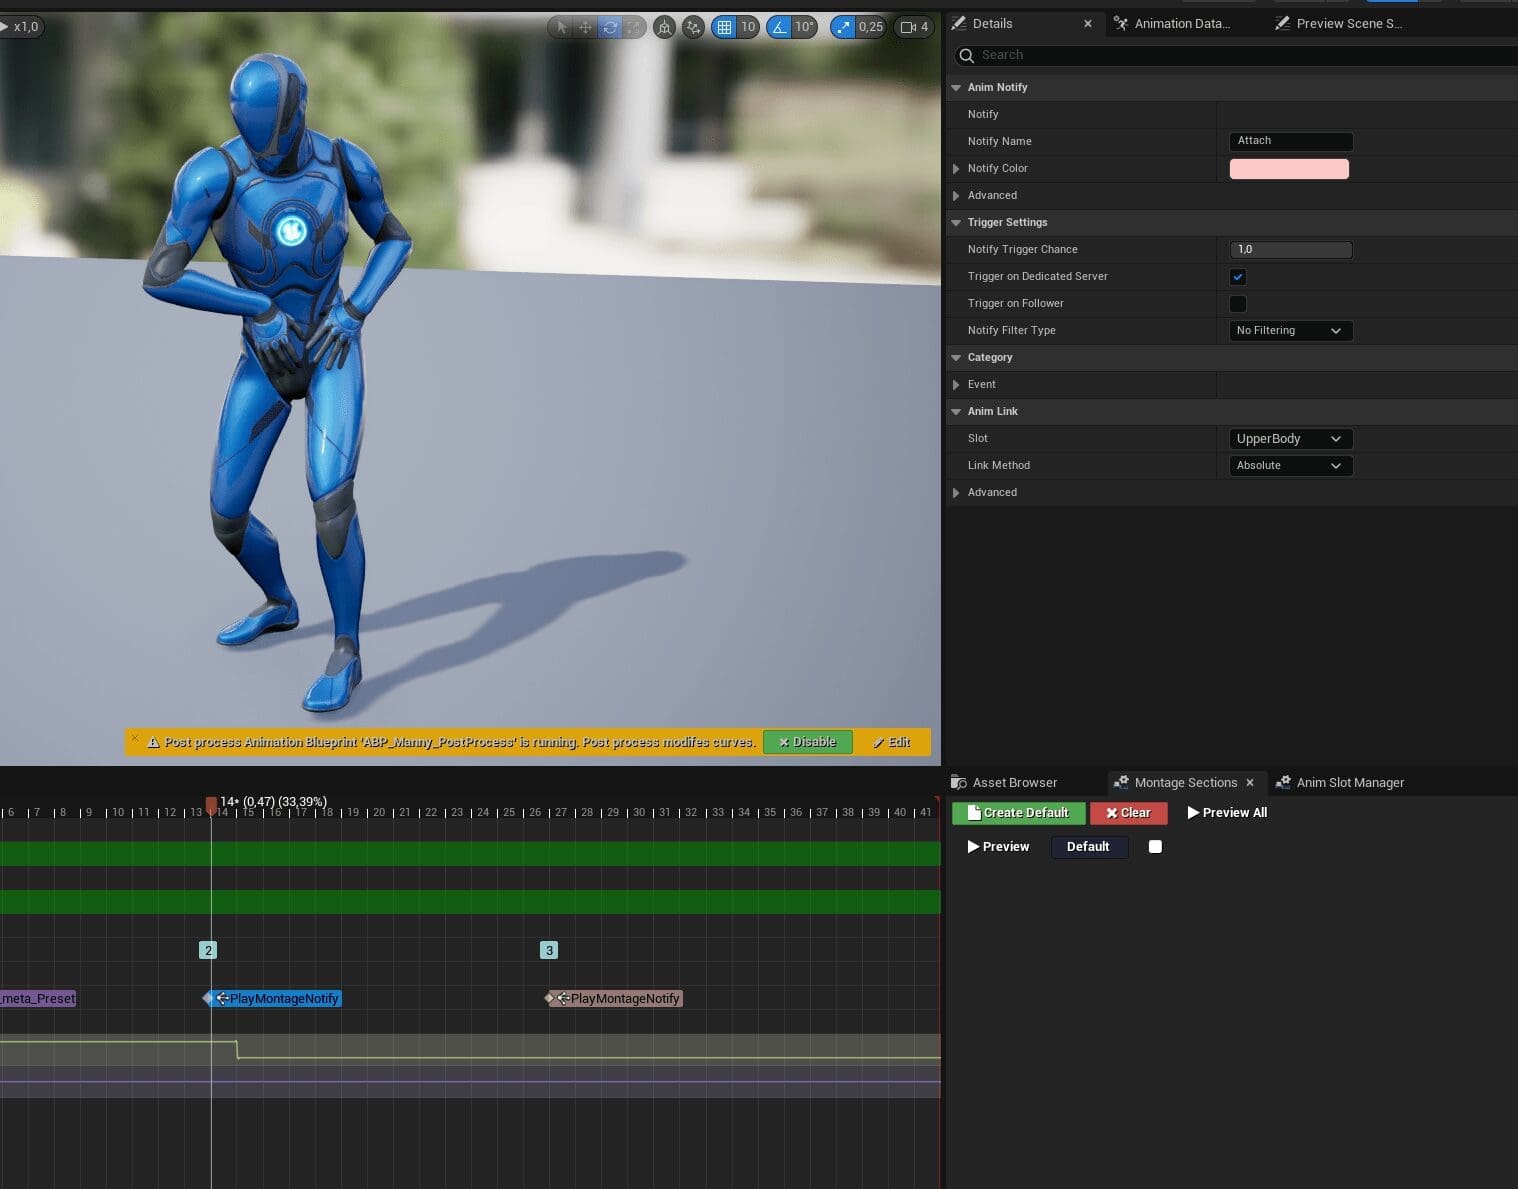Select the rotate transform tool in viewport
Image resolution: width=1518 pixels, height=1189 pixels.
(610, 27)
